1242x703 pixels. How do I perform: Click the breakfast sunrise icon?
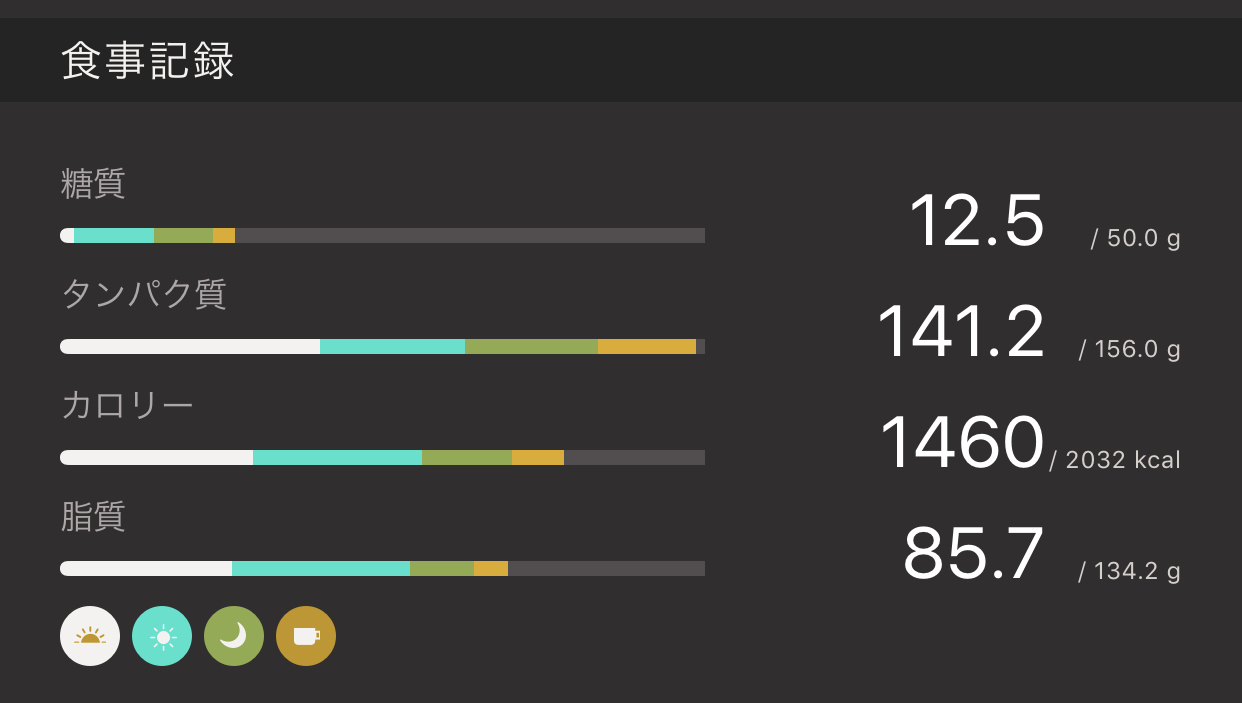[x=90, y=636]
